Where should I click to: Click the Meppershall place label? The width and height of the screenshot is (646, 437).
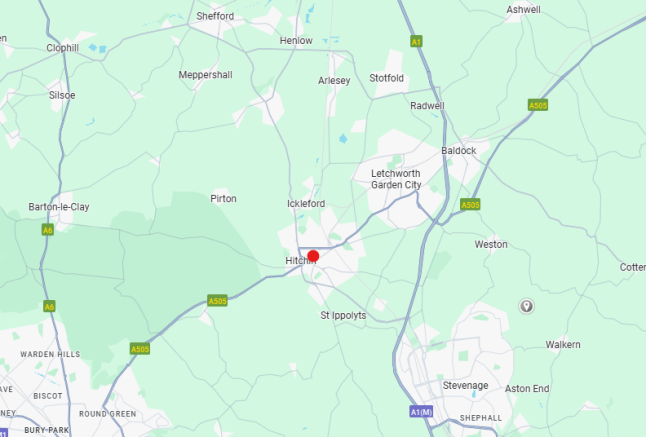[206, 75]
